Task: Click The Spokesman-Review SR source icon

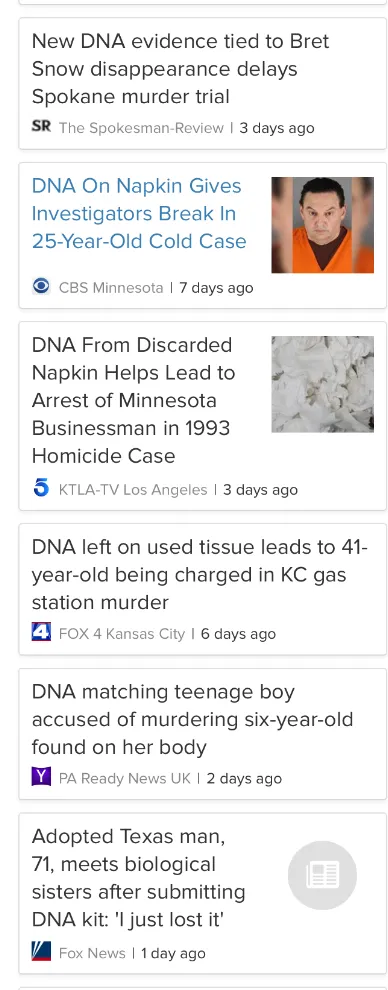Action: [41, 127]
